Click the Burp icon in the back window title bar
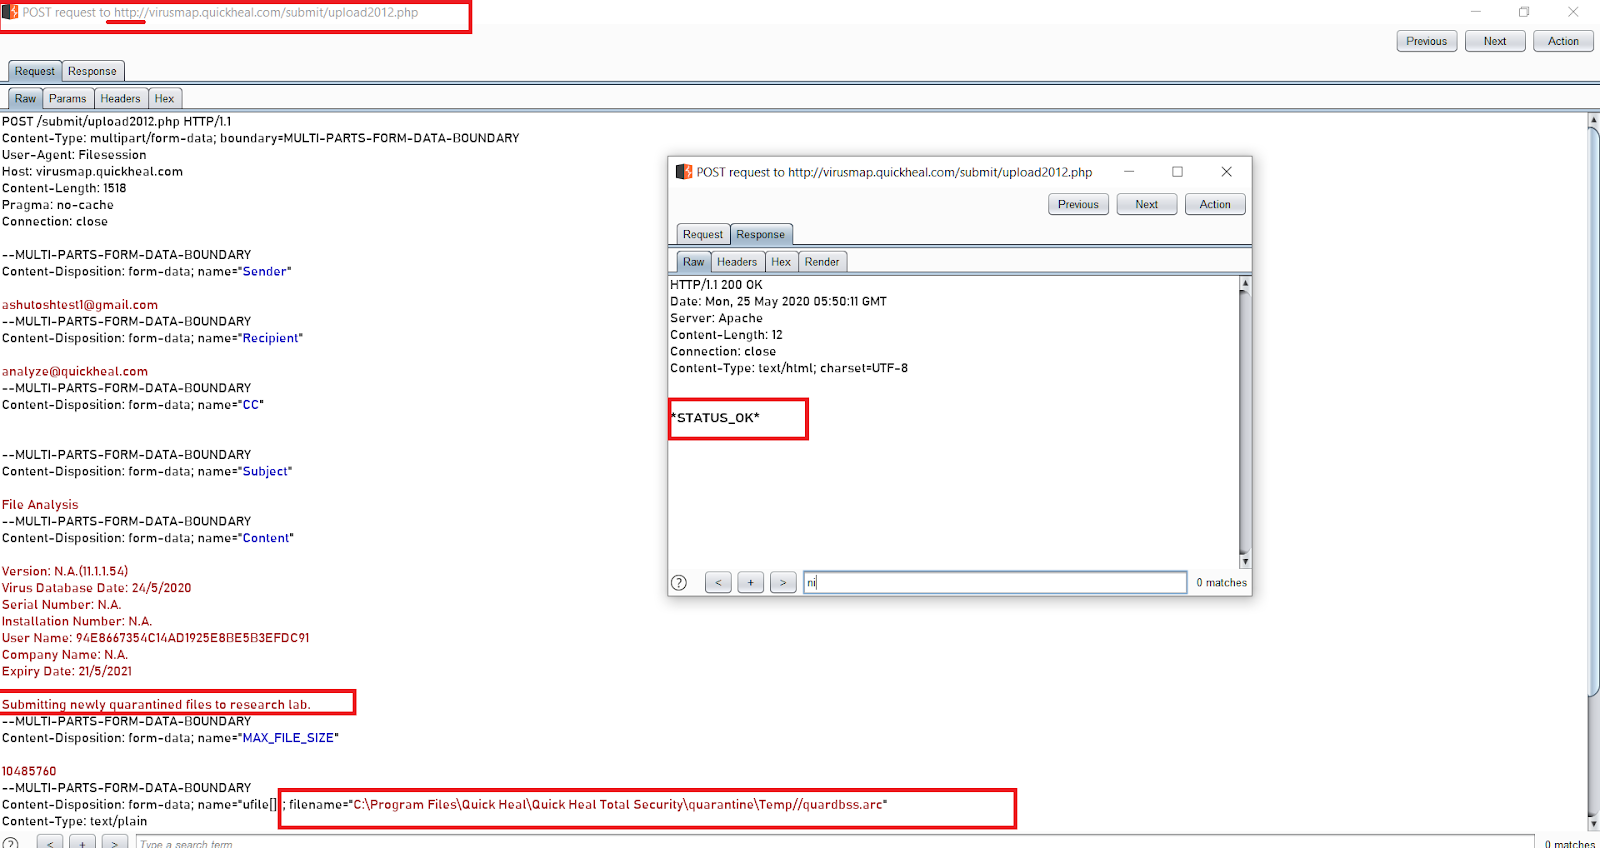Viewport: 1600px width, 848px height. (x=10, y=12)
